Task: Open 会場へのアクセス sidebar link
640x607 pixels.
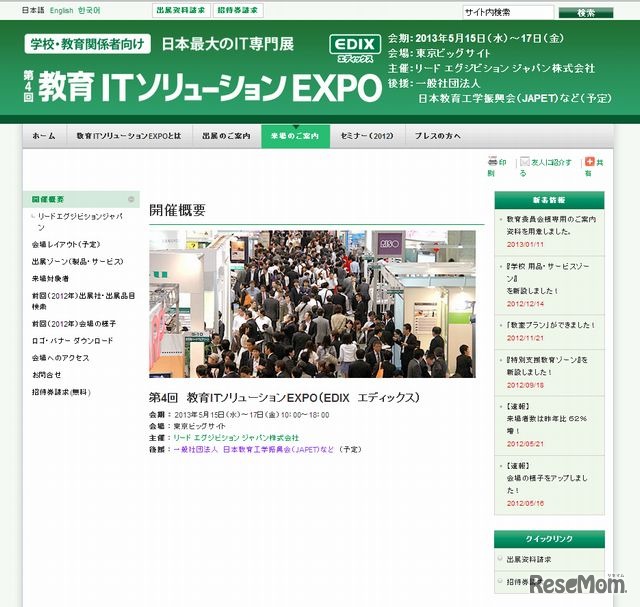Action: pos(60,358)
